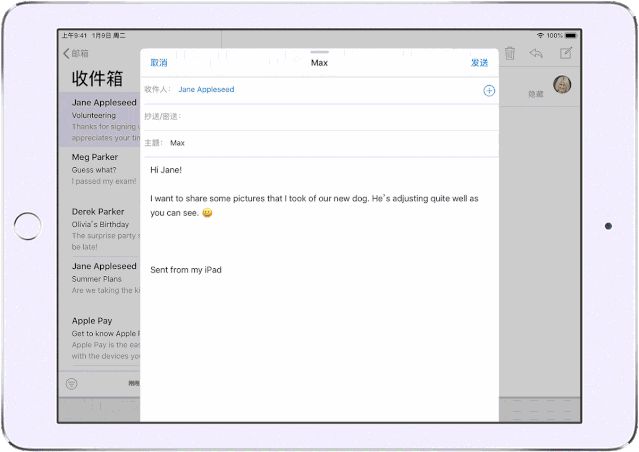
Task: Open the Trash icon in the mail toolbar
Action: (x=510, y=53)
